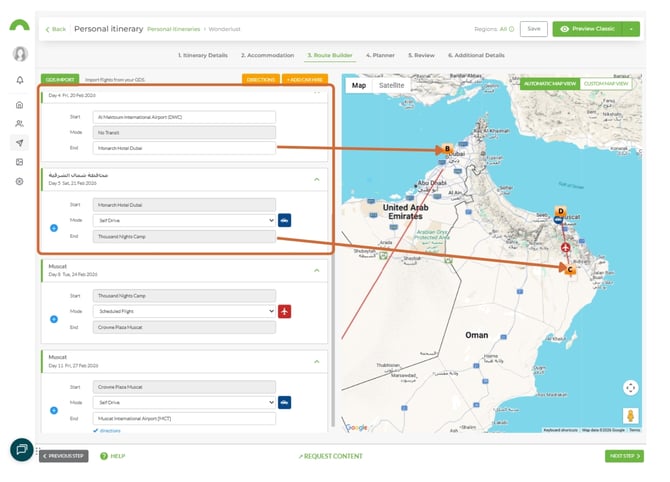The height and width of the screenshot is (482, 670).
Task: Click the Back link
Action: [56, 29]
